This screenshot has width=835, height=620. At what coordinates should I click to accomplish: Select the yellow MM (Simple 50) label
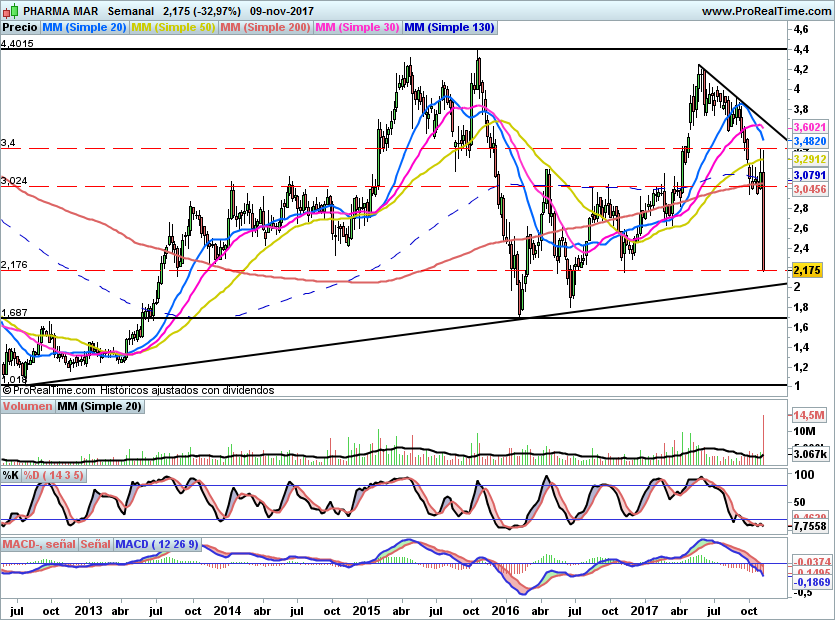click(173, 28)
